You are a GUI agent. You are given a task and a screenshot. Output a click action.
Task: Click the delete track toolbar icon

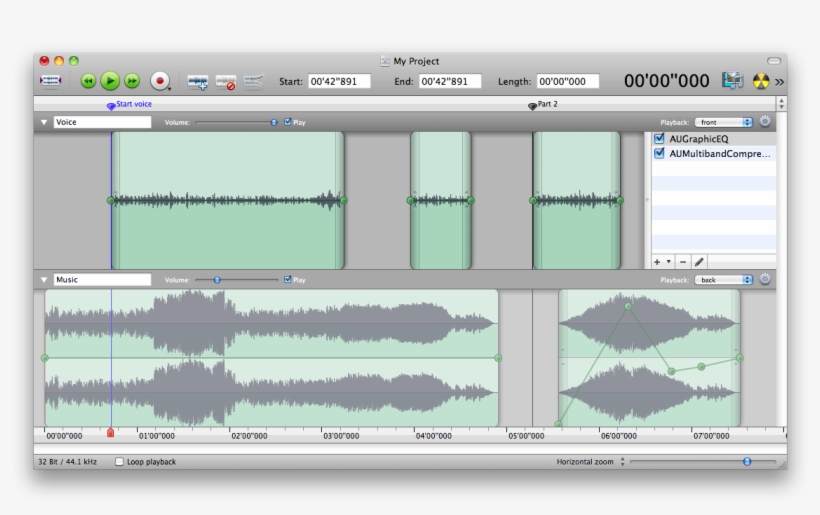[x=226, y=82]
